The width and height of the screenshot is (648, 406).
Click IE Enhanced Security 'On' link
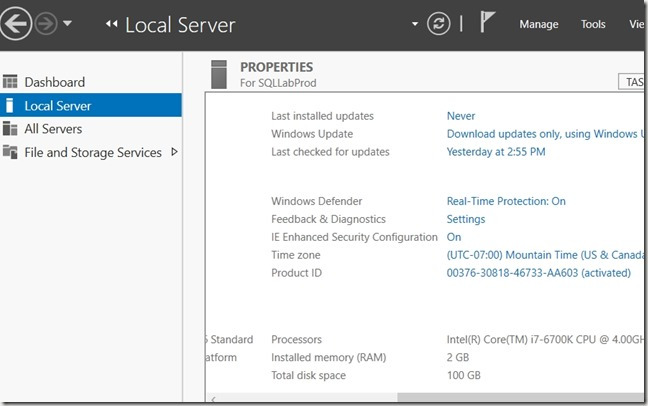tap(454, 237)
